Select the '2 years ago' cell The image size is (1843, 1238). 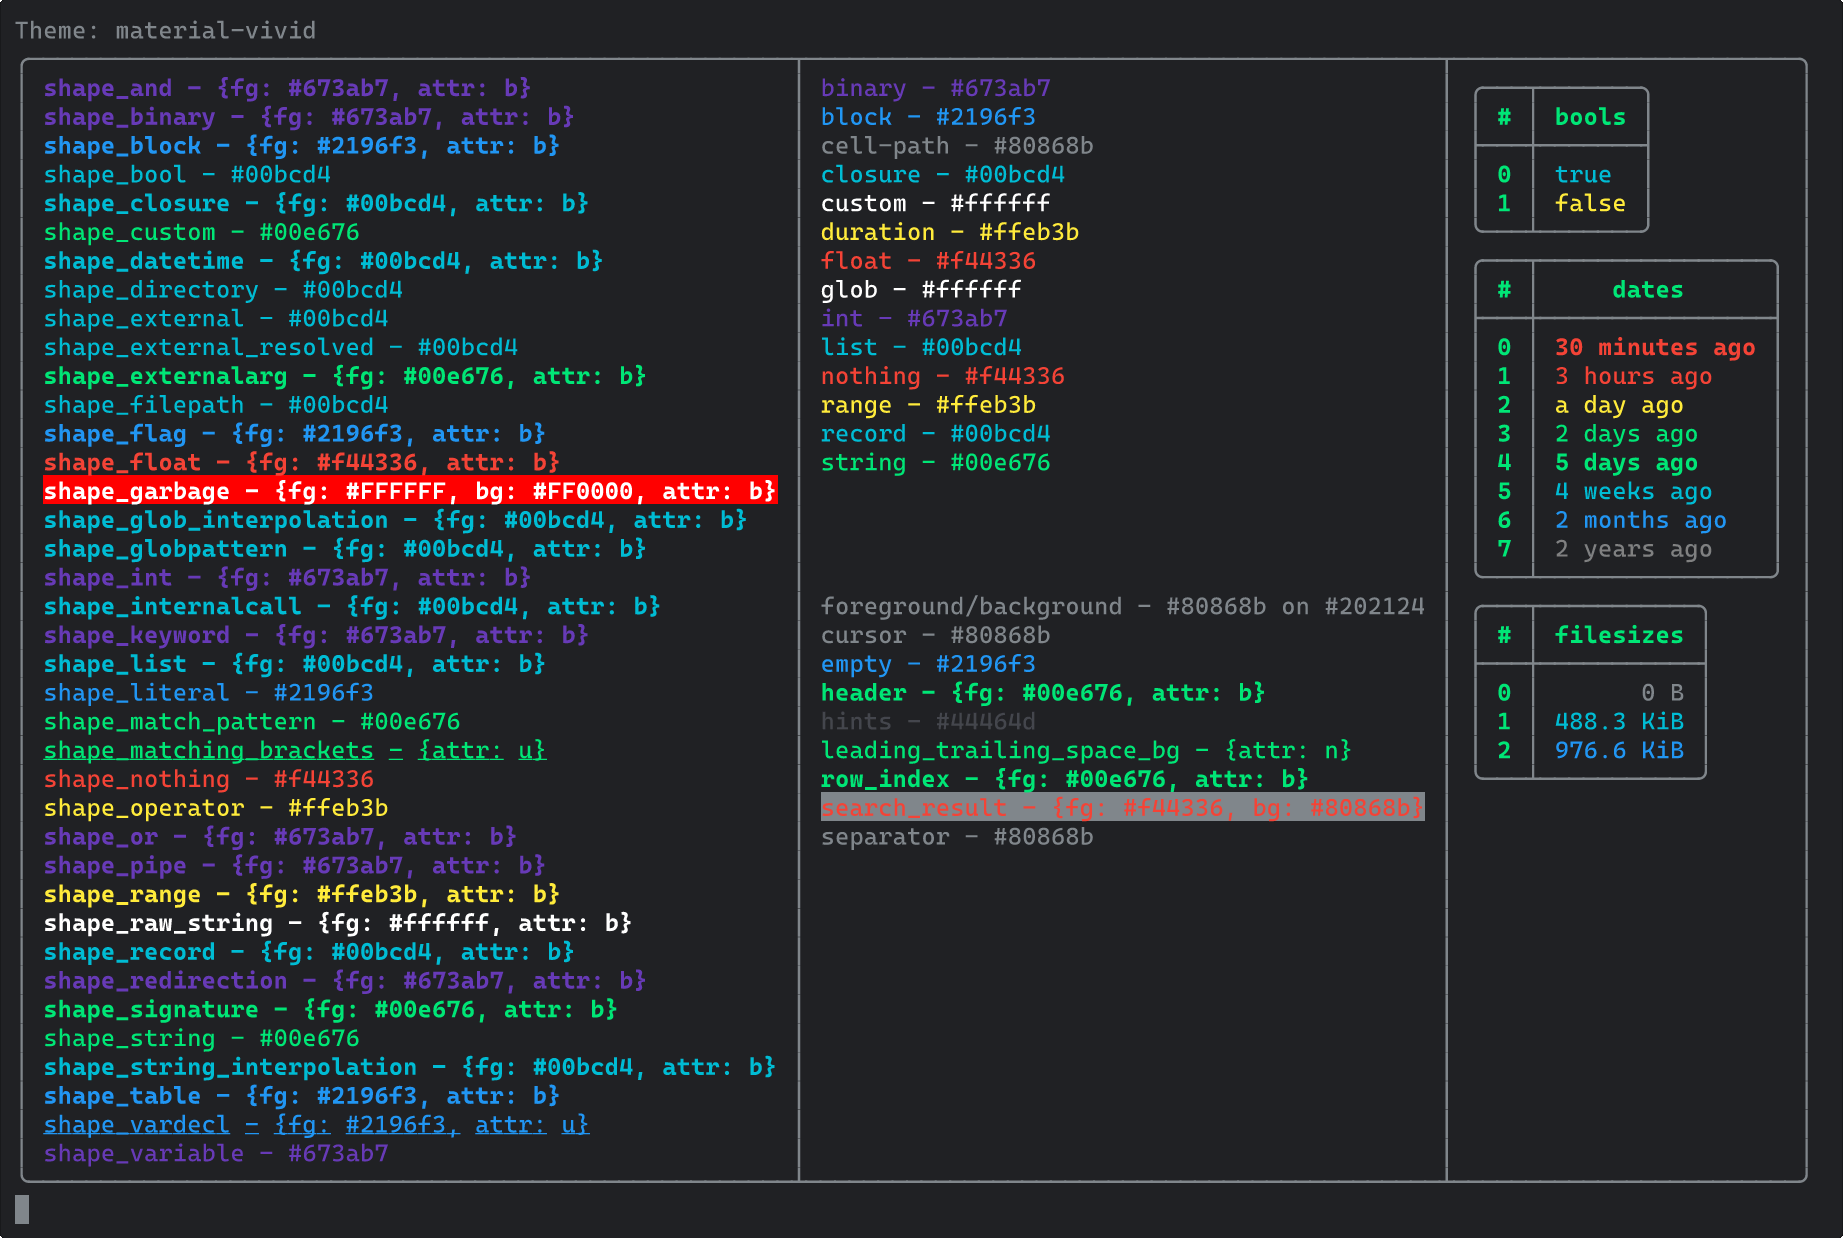1633,549
